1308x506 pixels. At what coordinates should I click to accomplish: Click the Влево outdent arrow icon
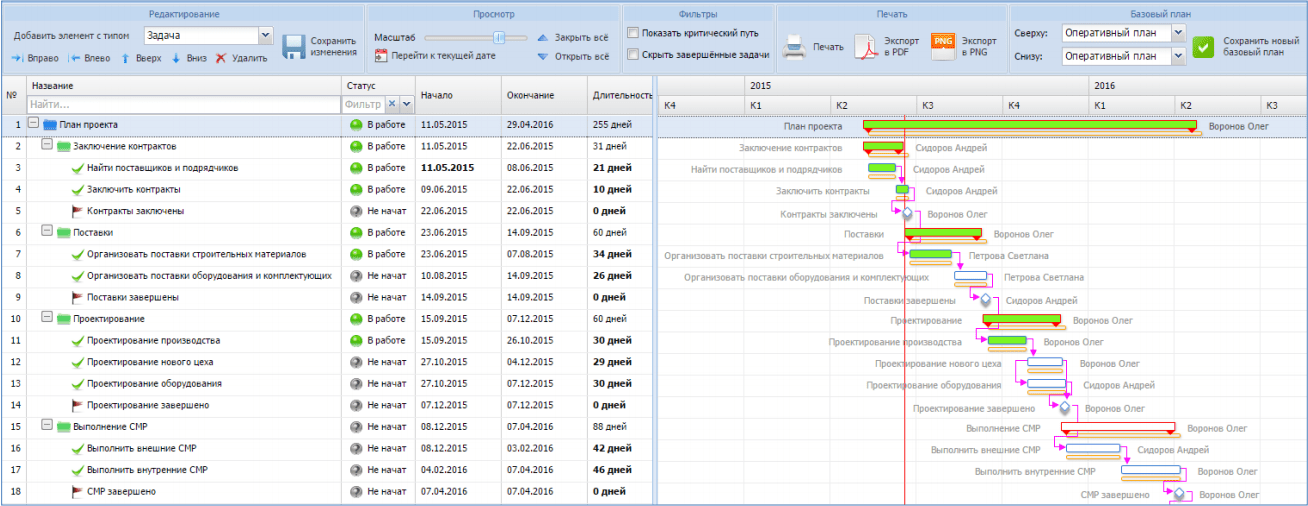coord(74,58)
